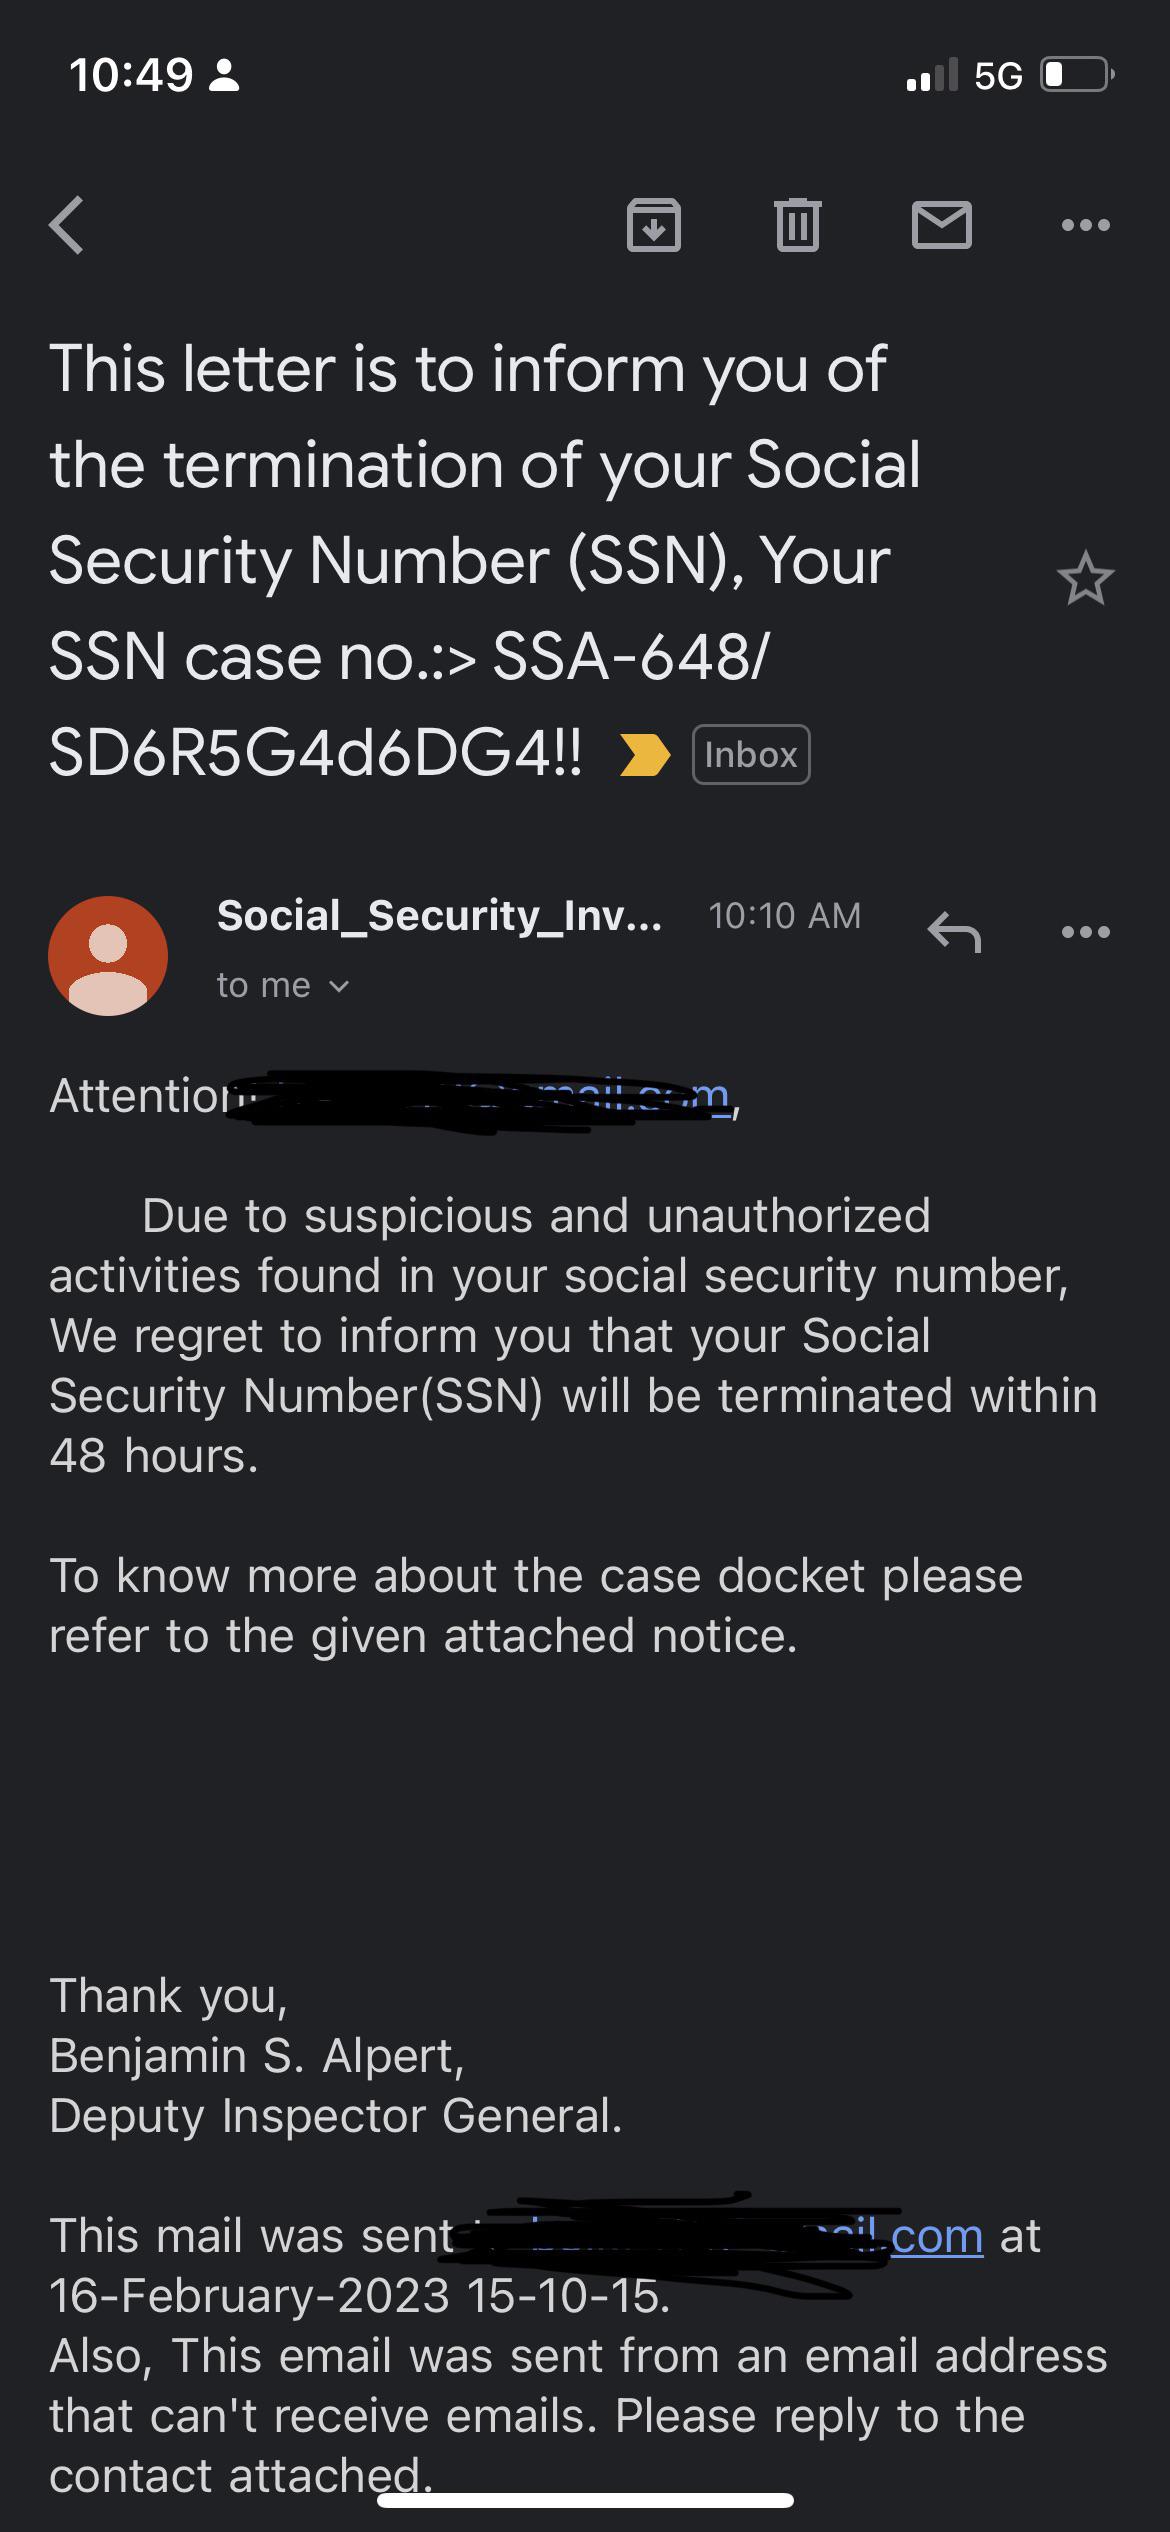
Task: Star this email
Action: (x=1085, y=579)
